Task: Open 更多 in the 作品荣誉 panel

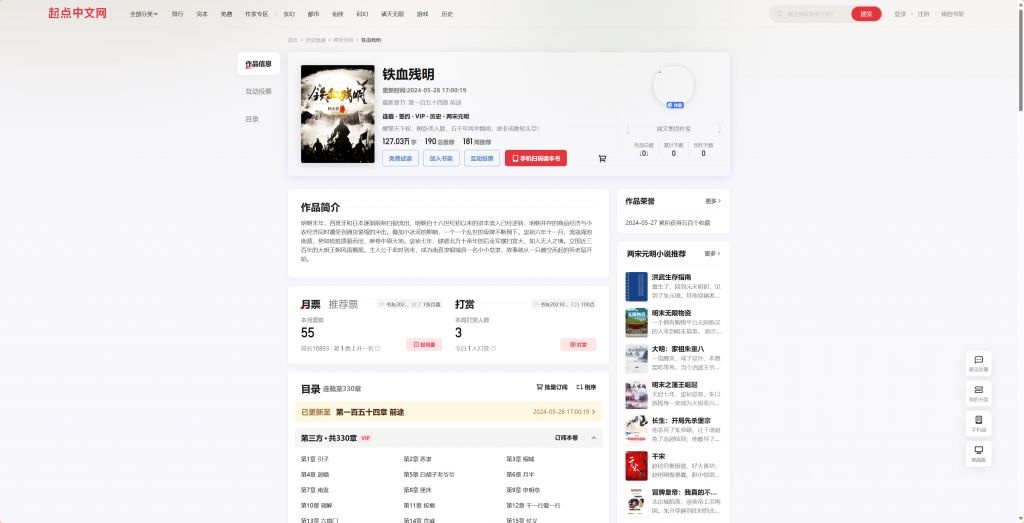Action: [713, 201]
